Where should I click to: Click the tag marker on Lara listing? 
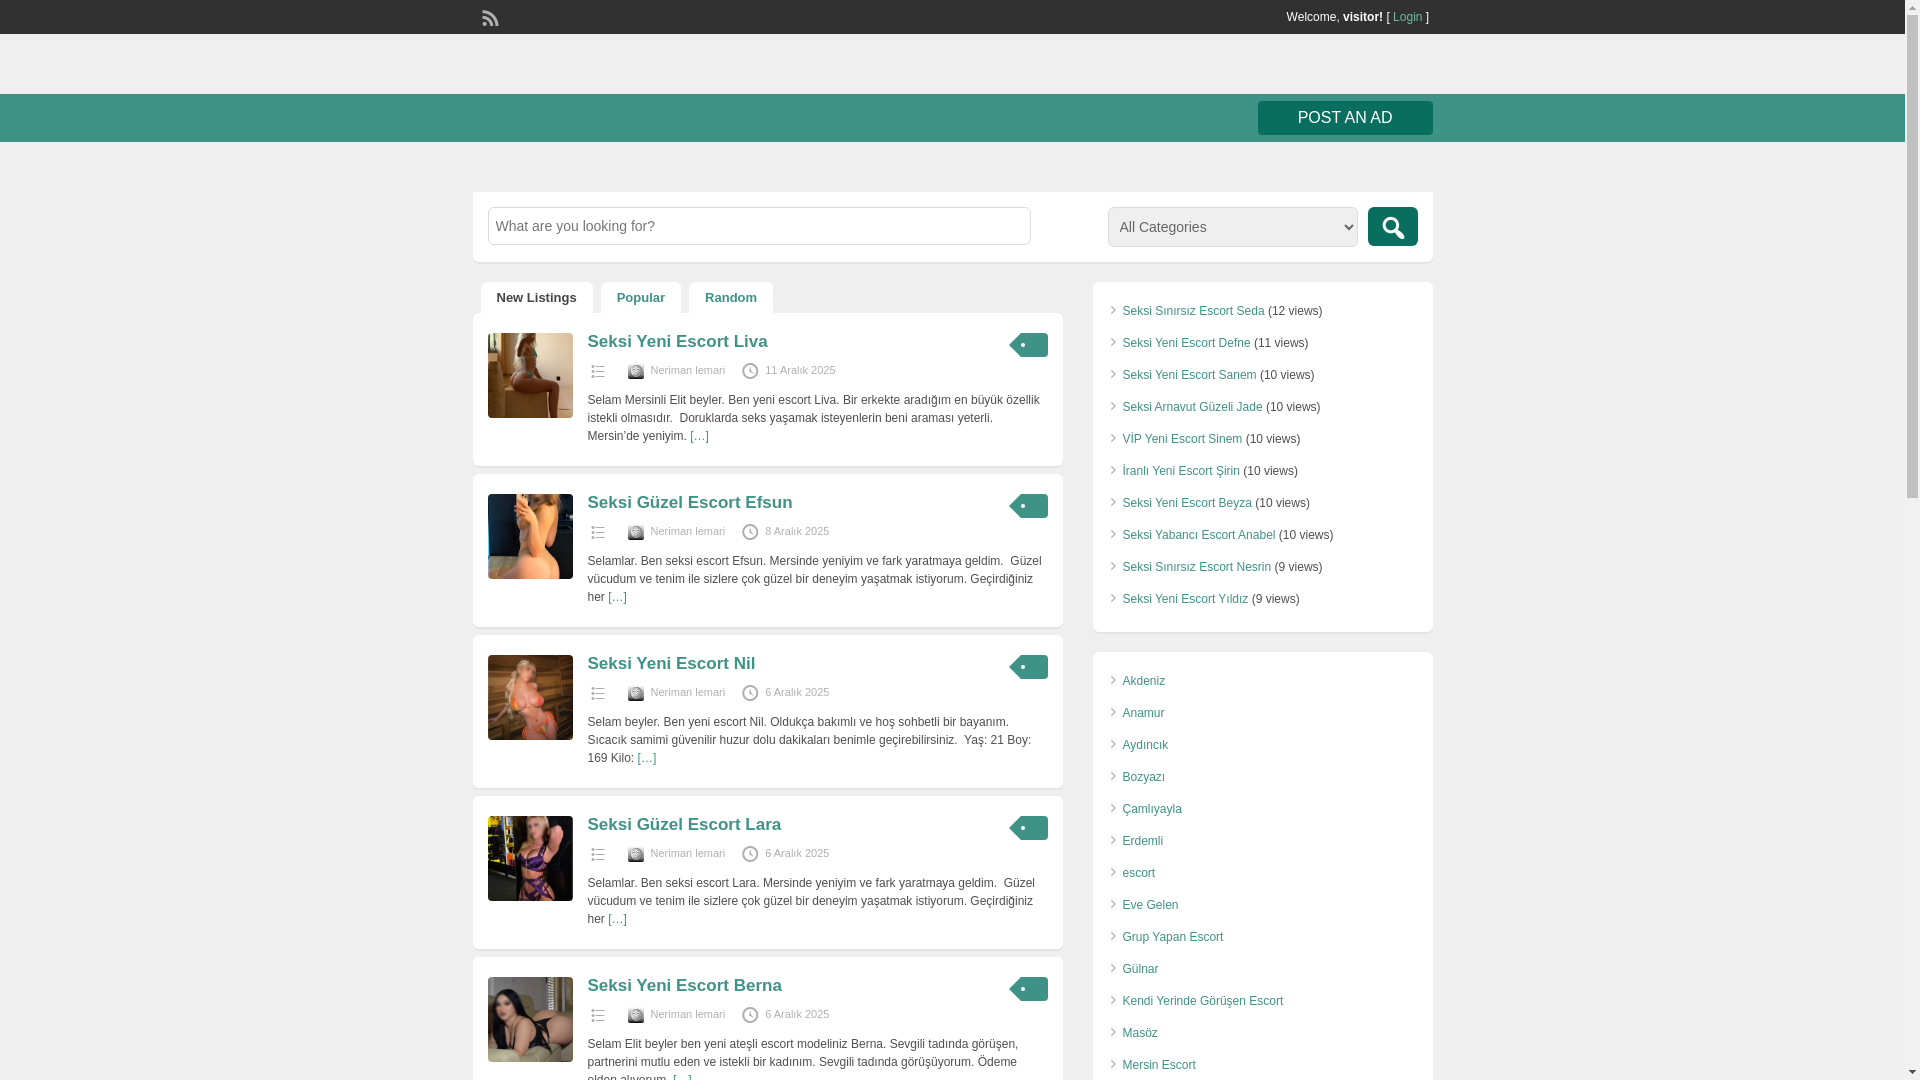(x=1028, y=828)
